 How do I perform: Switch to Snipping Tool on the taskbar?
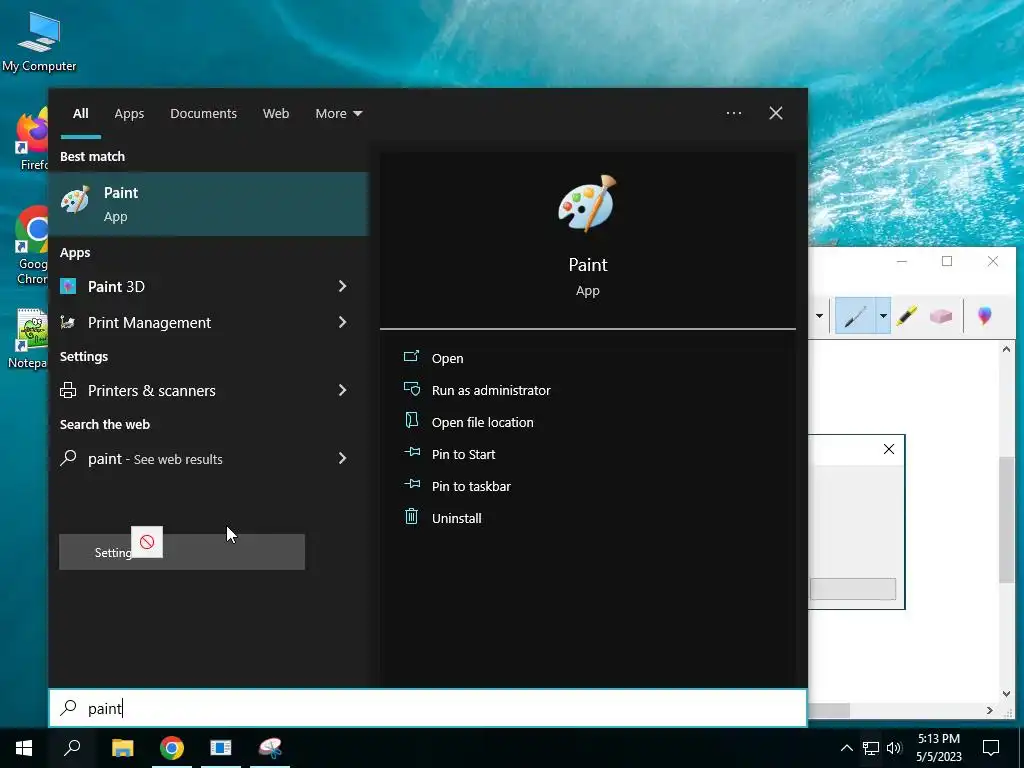pos(270,748)
